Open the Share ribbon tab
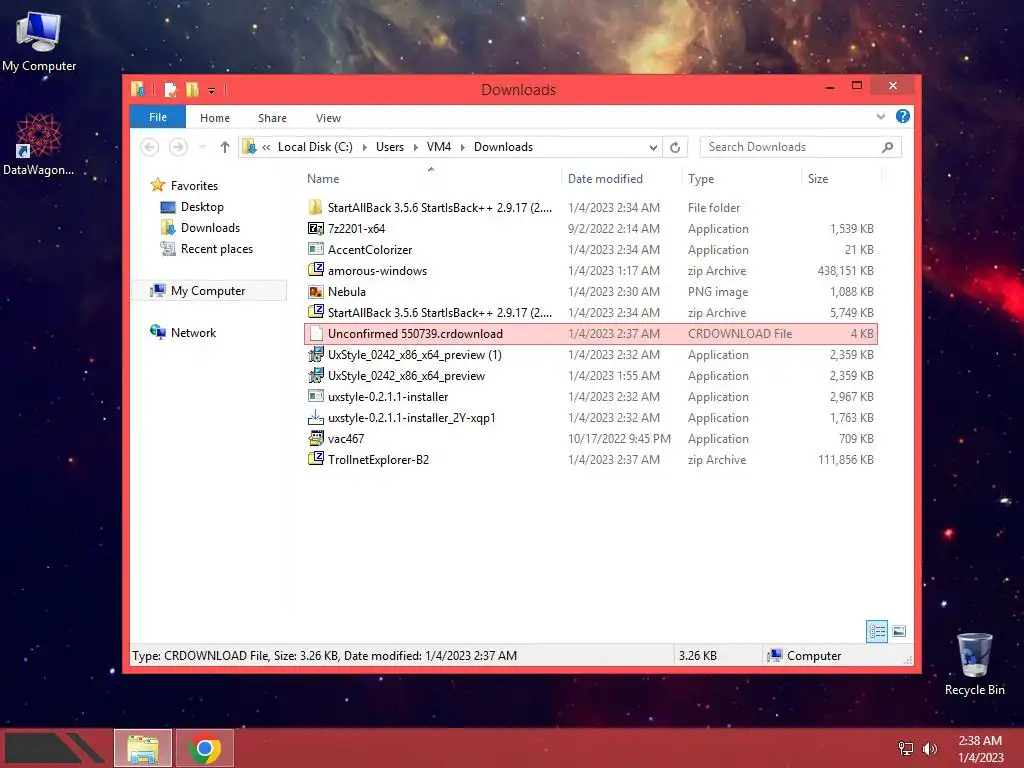The height and width of the screenshot is (768, 1024). [x=272, y=118]
